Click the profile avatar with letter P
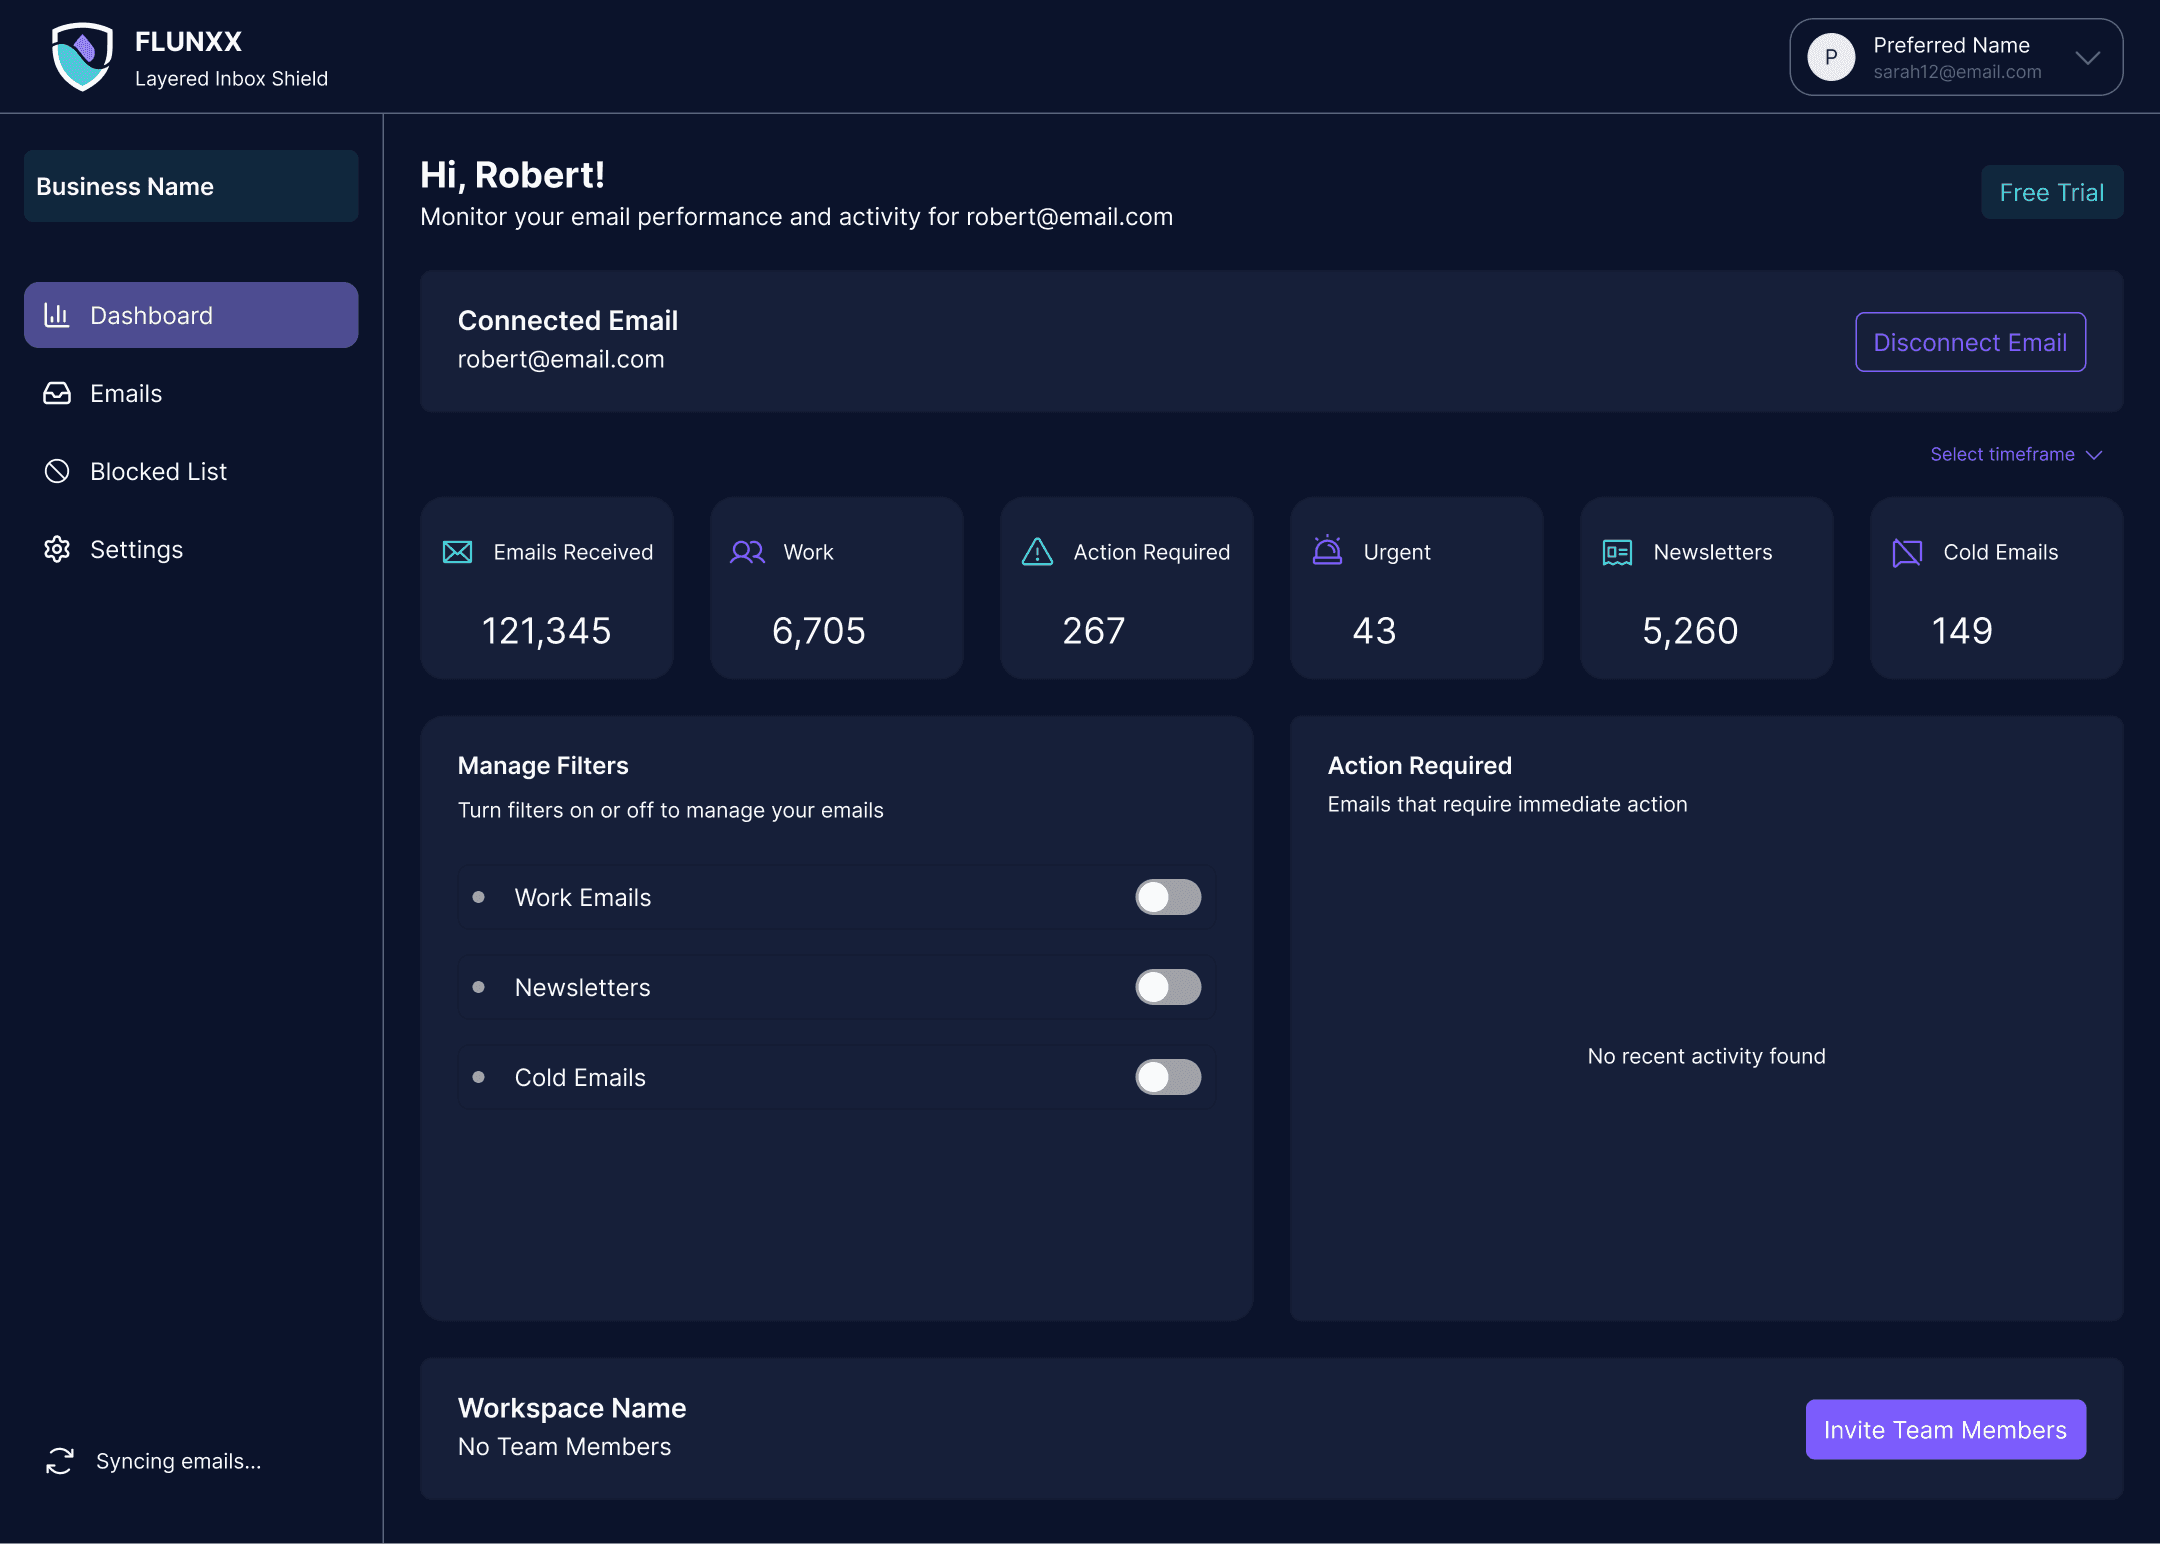Screen dimensions: 2160x1544 coord(1831,57)
